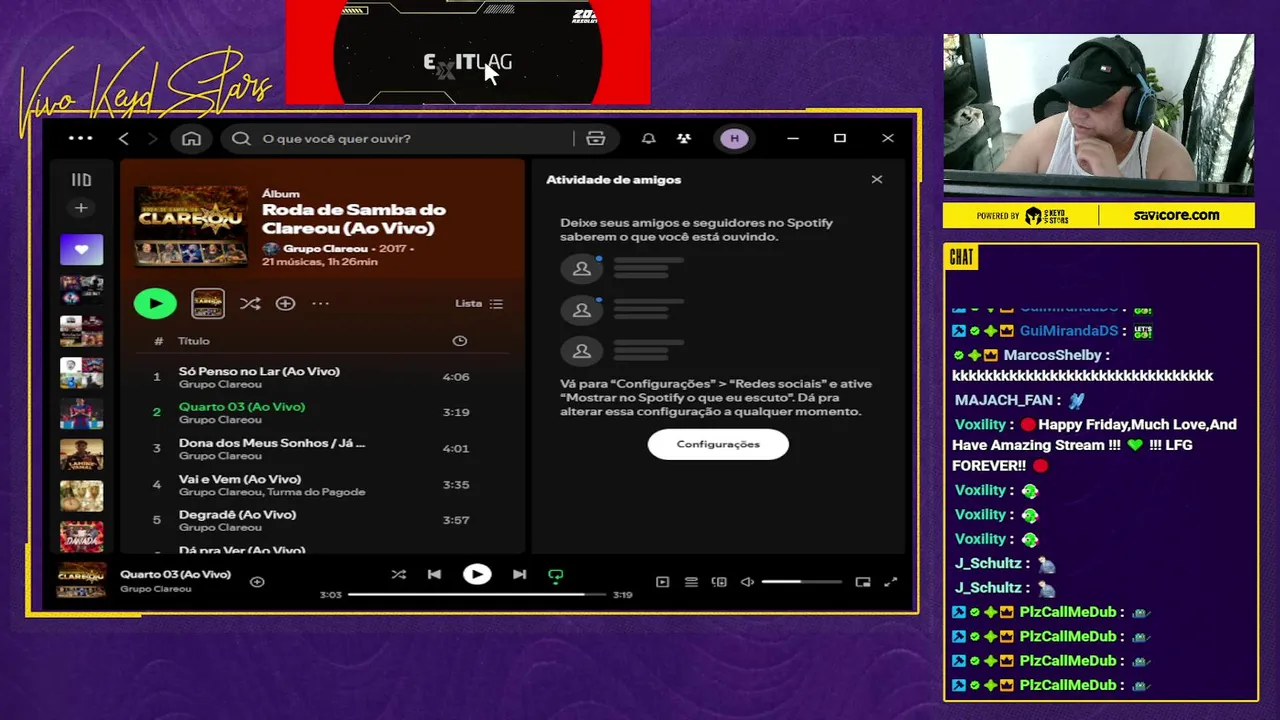This screenshot has height=720, width=1280.
Task: Open the Now Playing view icon
Action: (x=662, y=582)
